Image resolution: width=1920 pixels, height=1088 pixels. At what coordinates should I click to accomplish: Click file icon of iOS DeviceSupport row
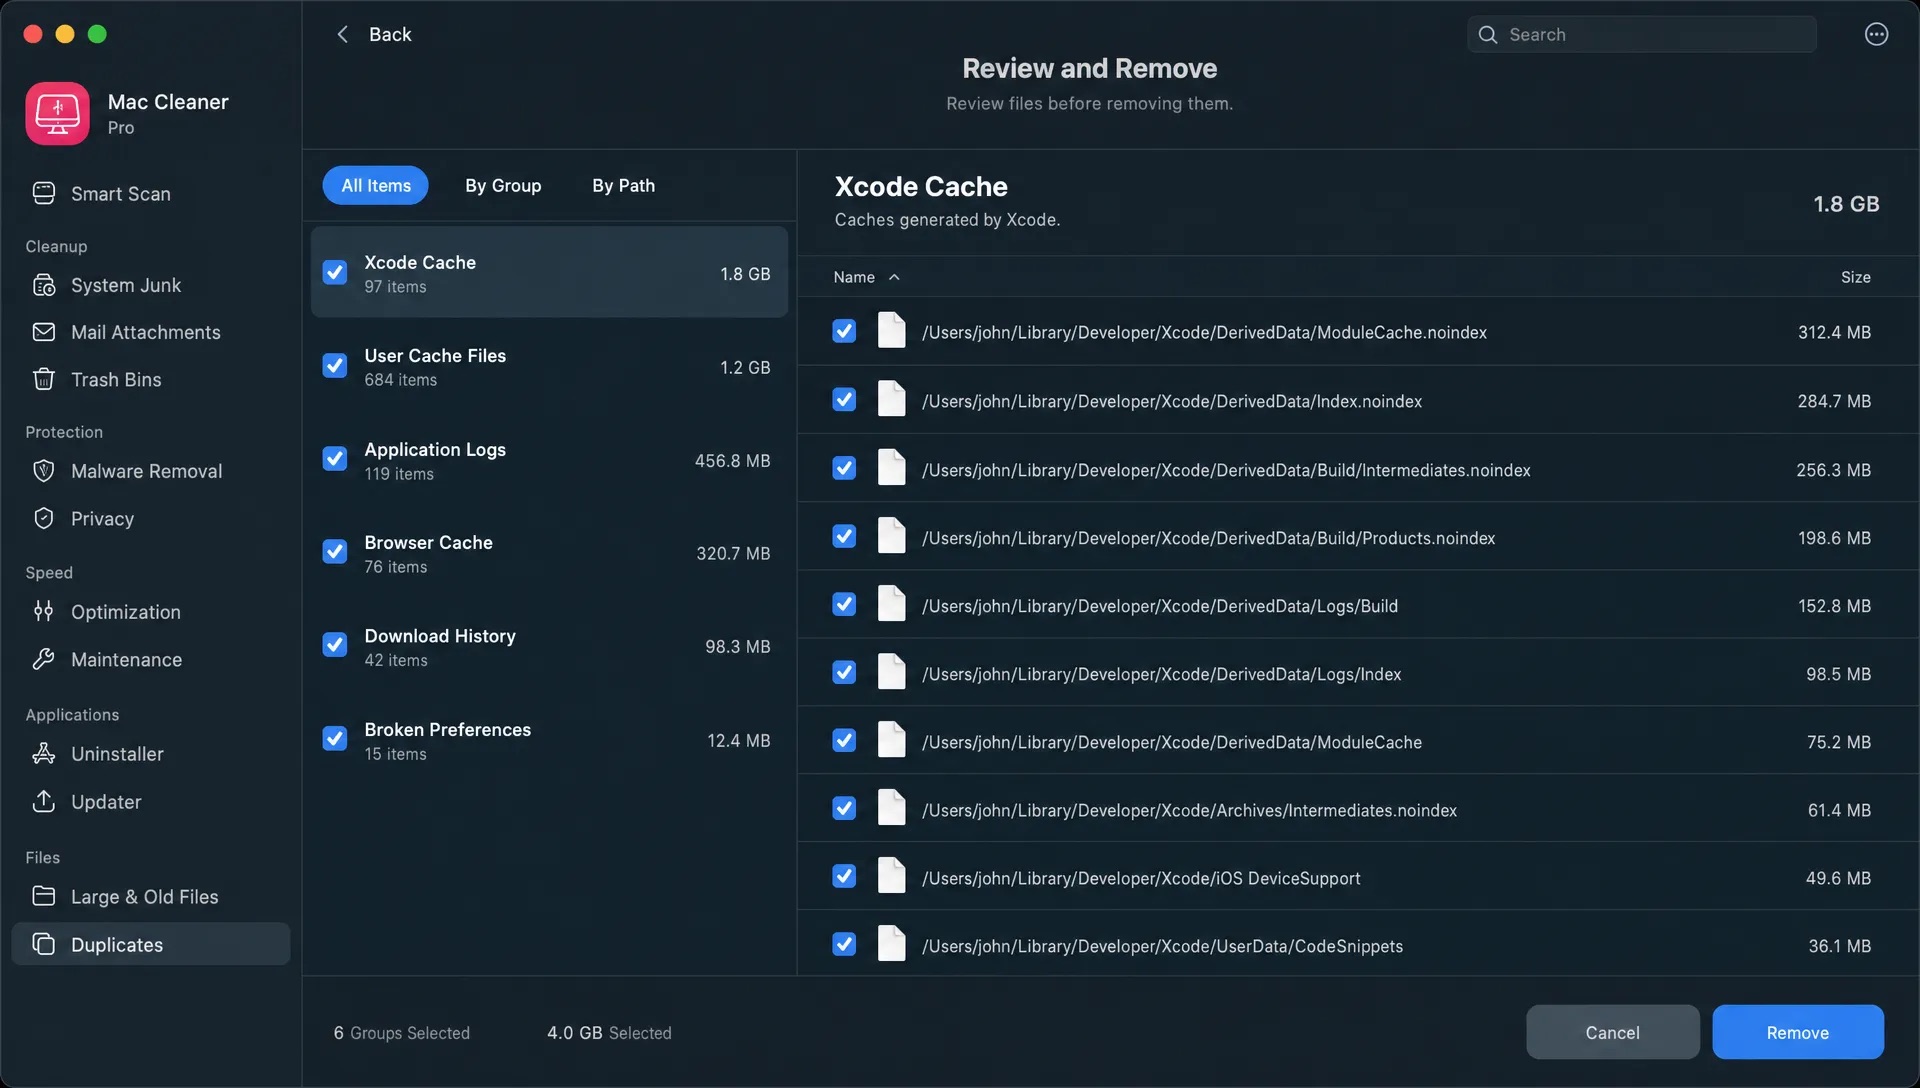[891, 875]
